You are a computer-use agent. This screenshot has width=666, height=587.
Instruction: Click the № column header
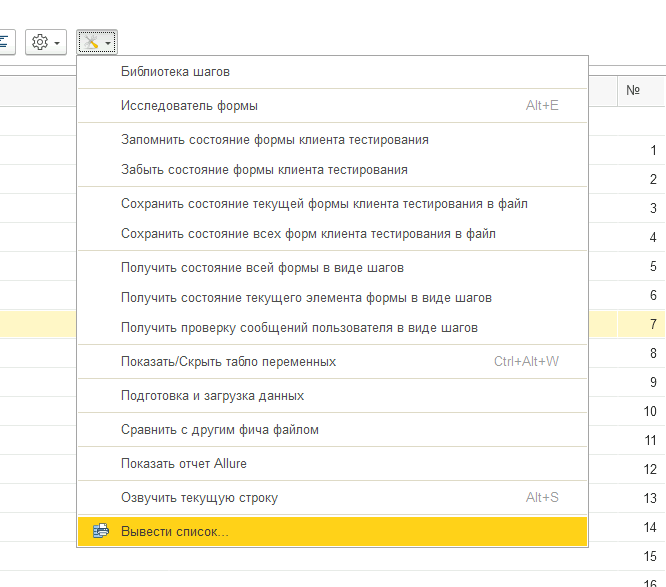pyautogui.click(x=641, y=90)
